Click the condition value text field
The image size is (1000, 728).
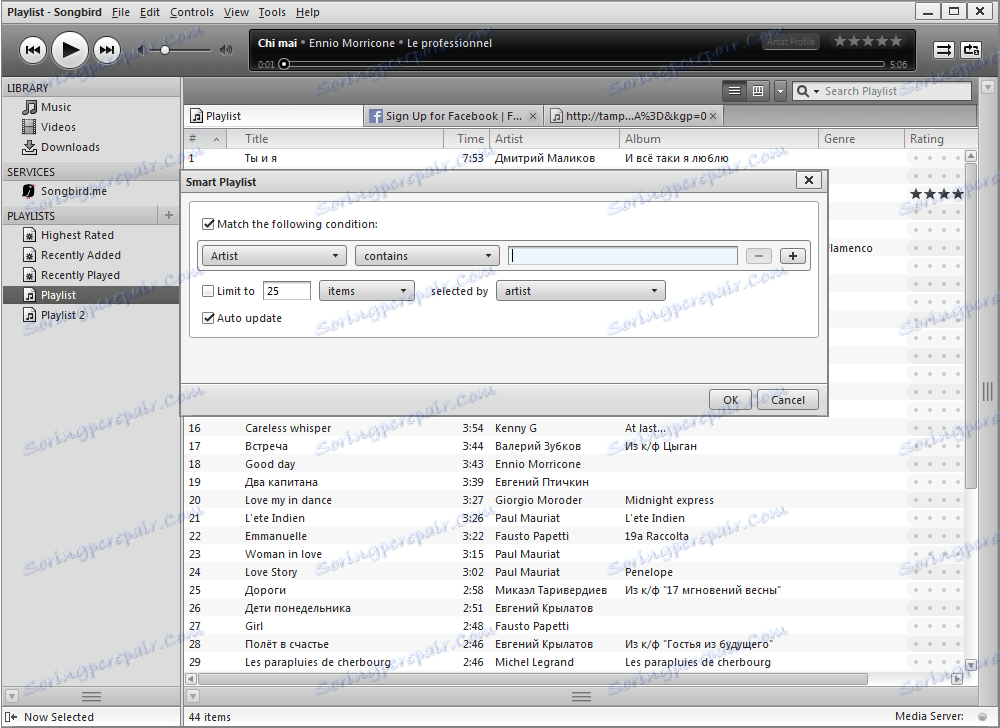coord(622,256)
